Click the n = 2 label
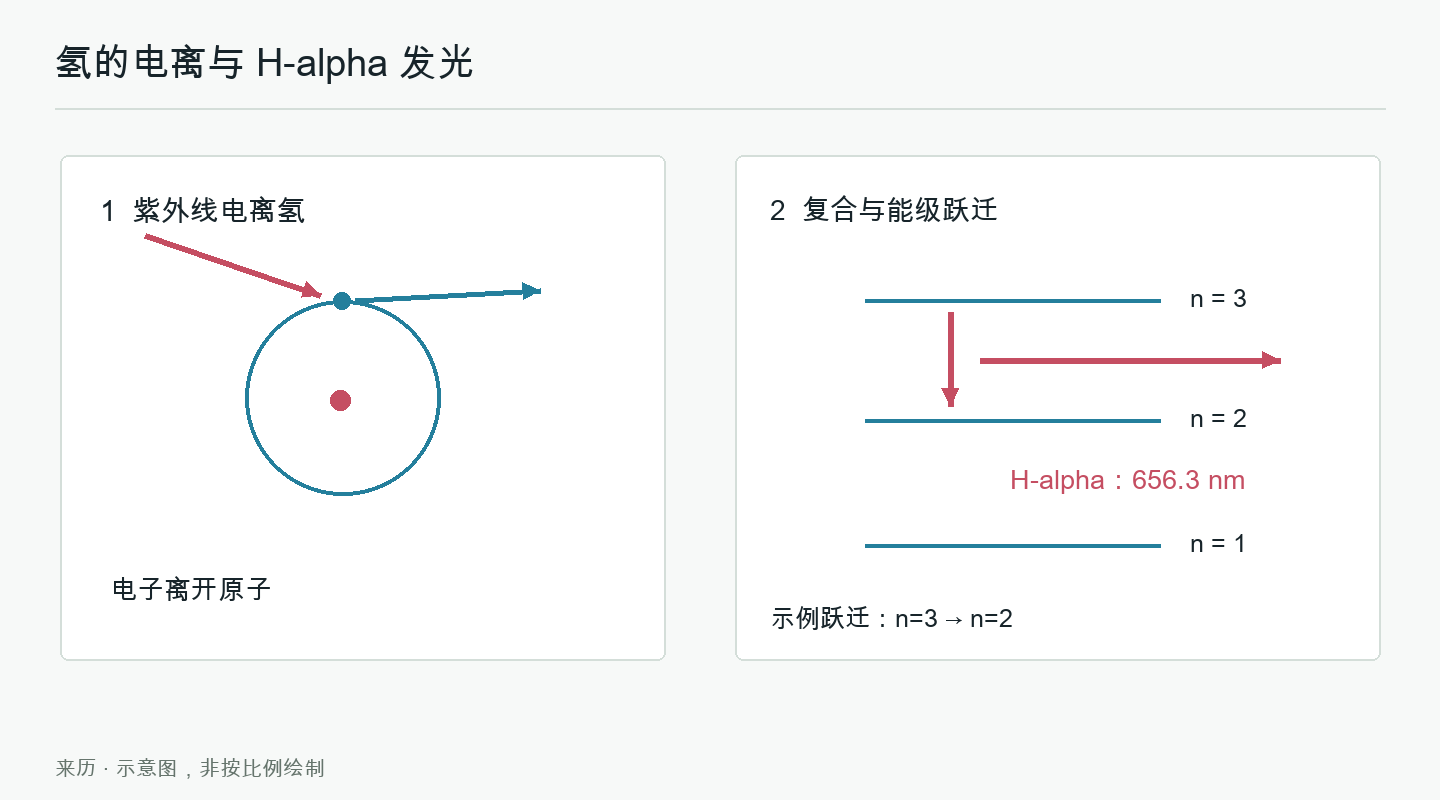Image resolution: width=1440 pixels, height=800 pixels. [1218, 419]
